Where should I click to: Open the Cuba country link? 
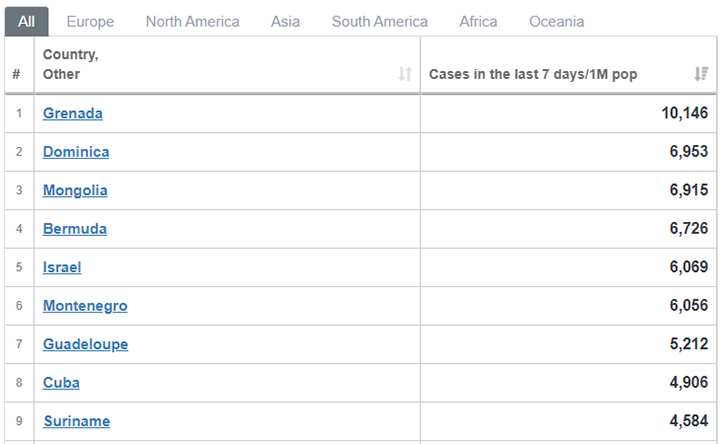pos(61,383)
